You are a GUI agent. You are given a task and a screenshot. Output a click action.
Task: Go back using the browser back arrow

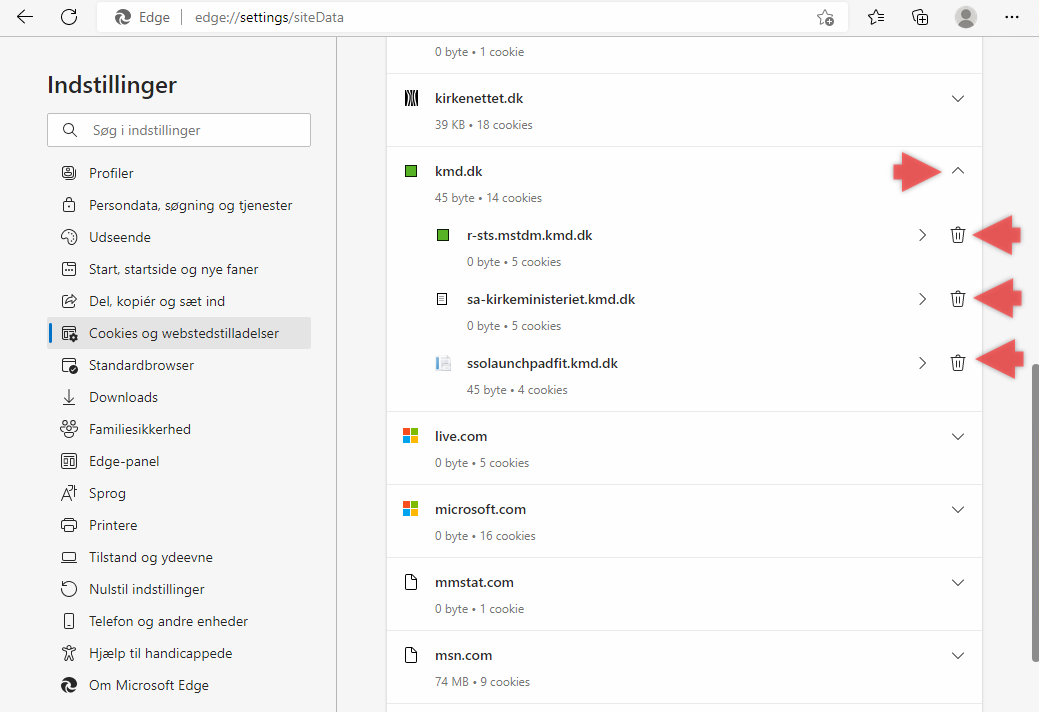[x=25, y=17]
